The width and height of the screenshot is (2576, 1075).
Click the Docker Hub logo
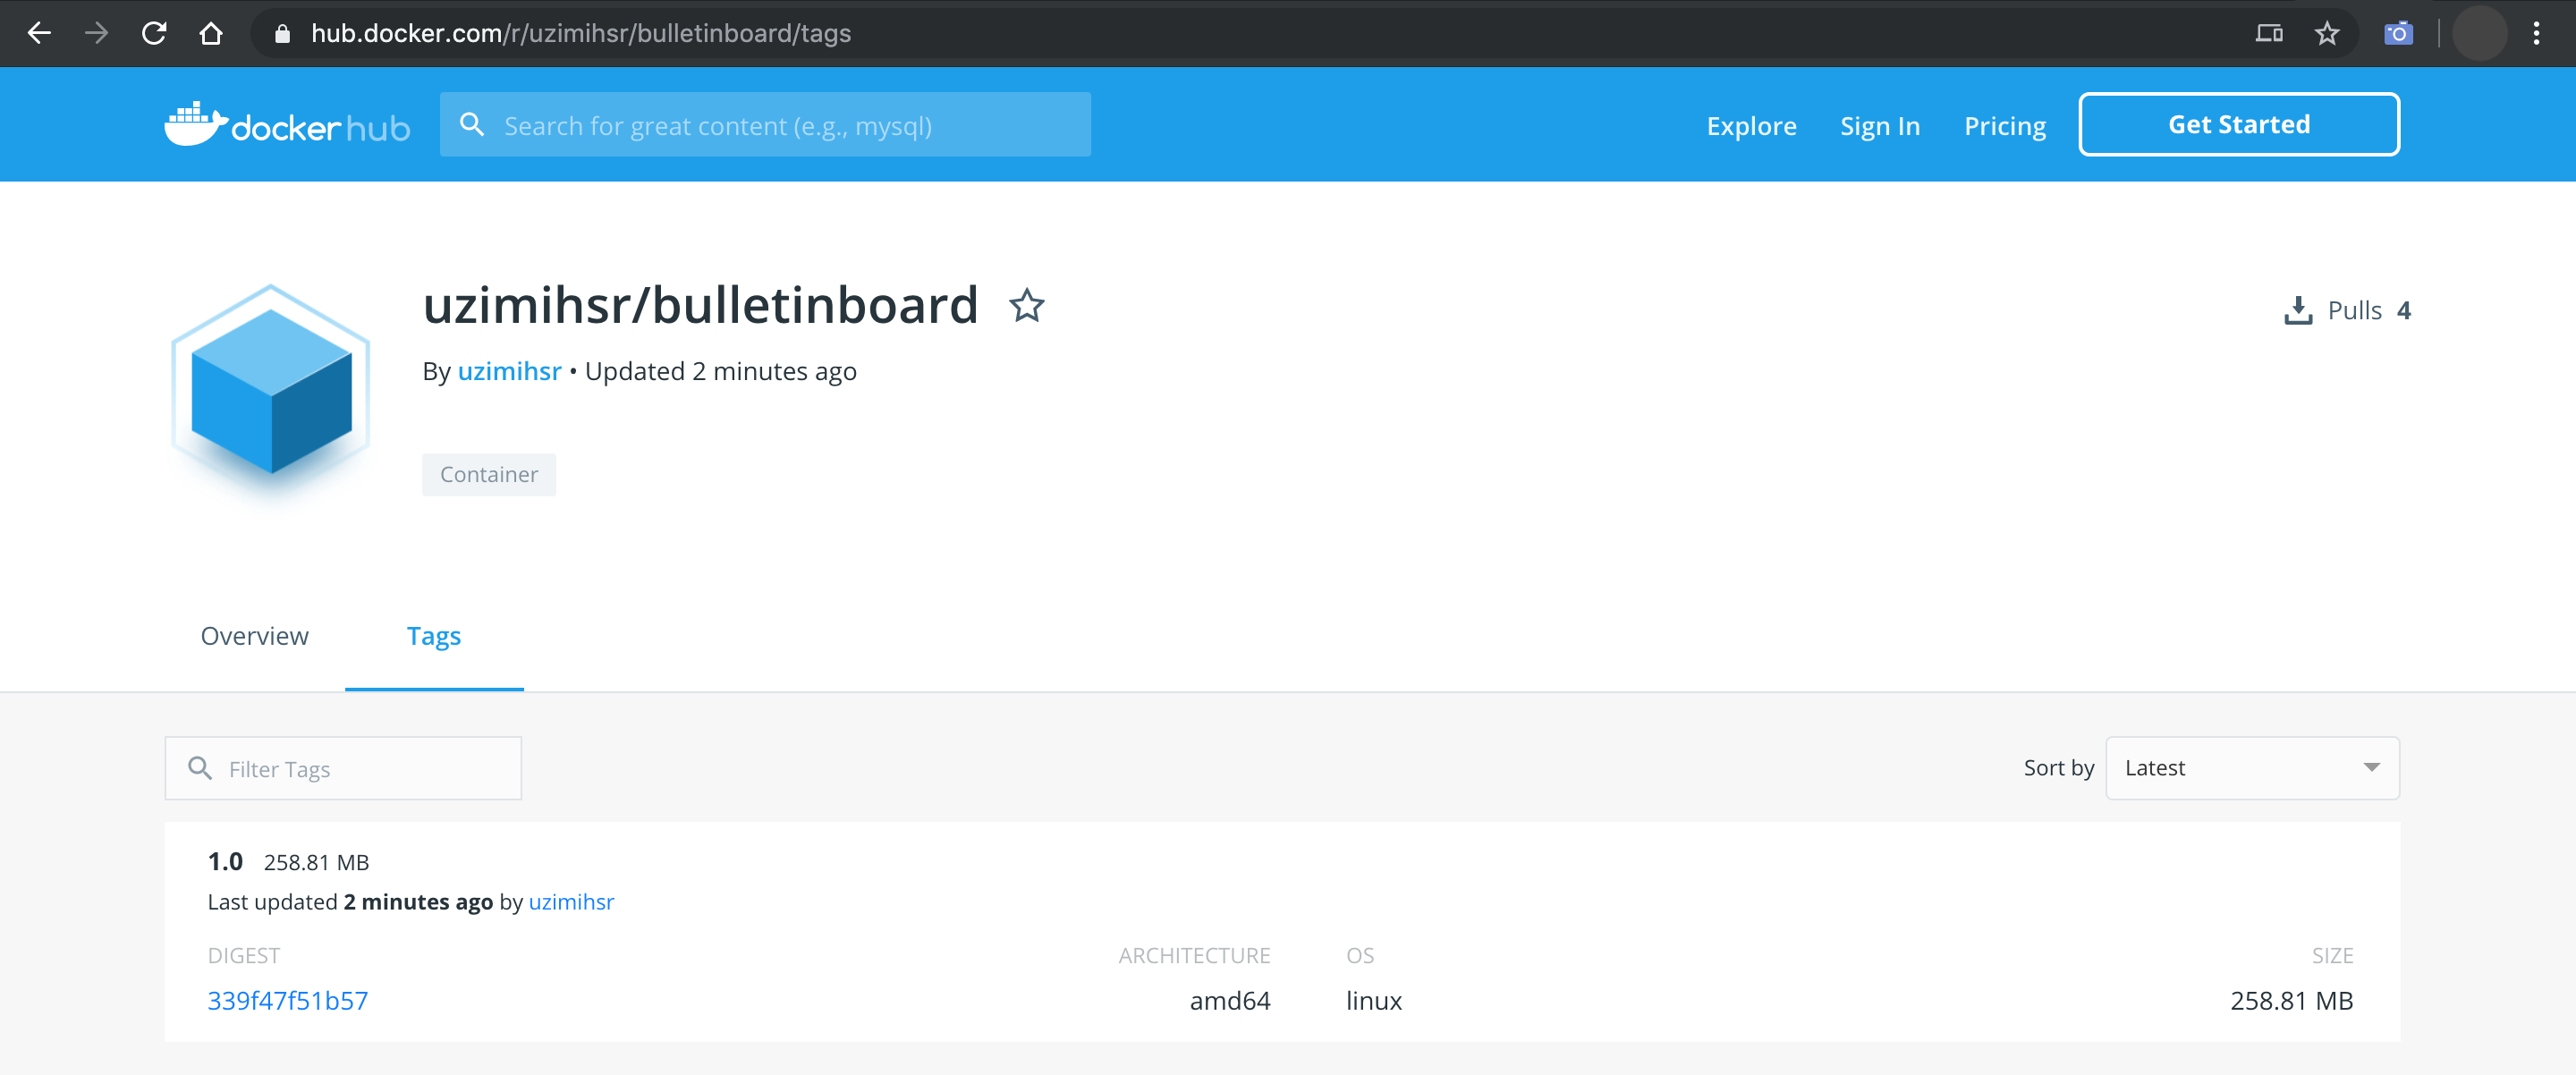tap(287, 124)
